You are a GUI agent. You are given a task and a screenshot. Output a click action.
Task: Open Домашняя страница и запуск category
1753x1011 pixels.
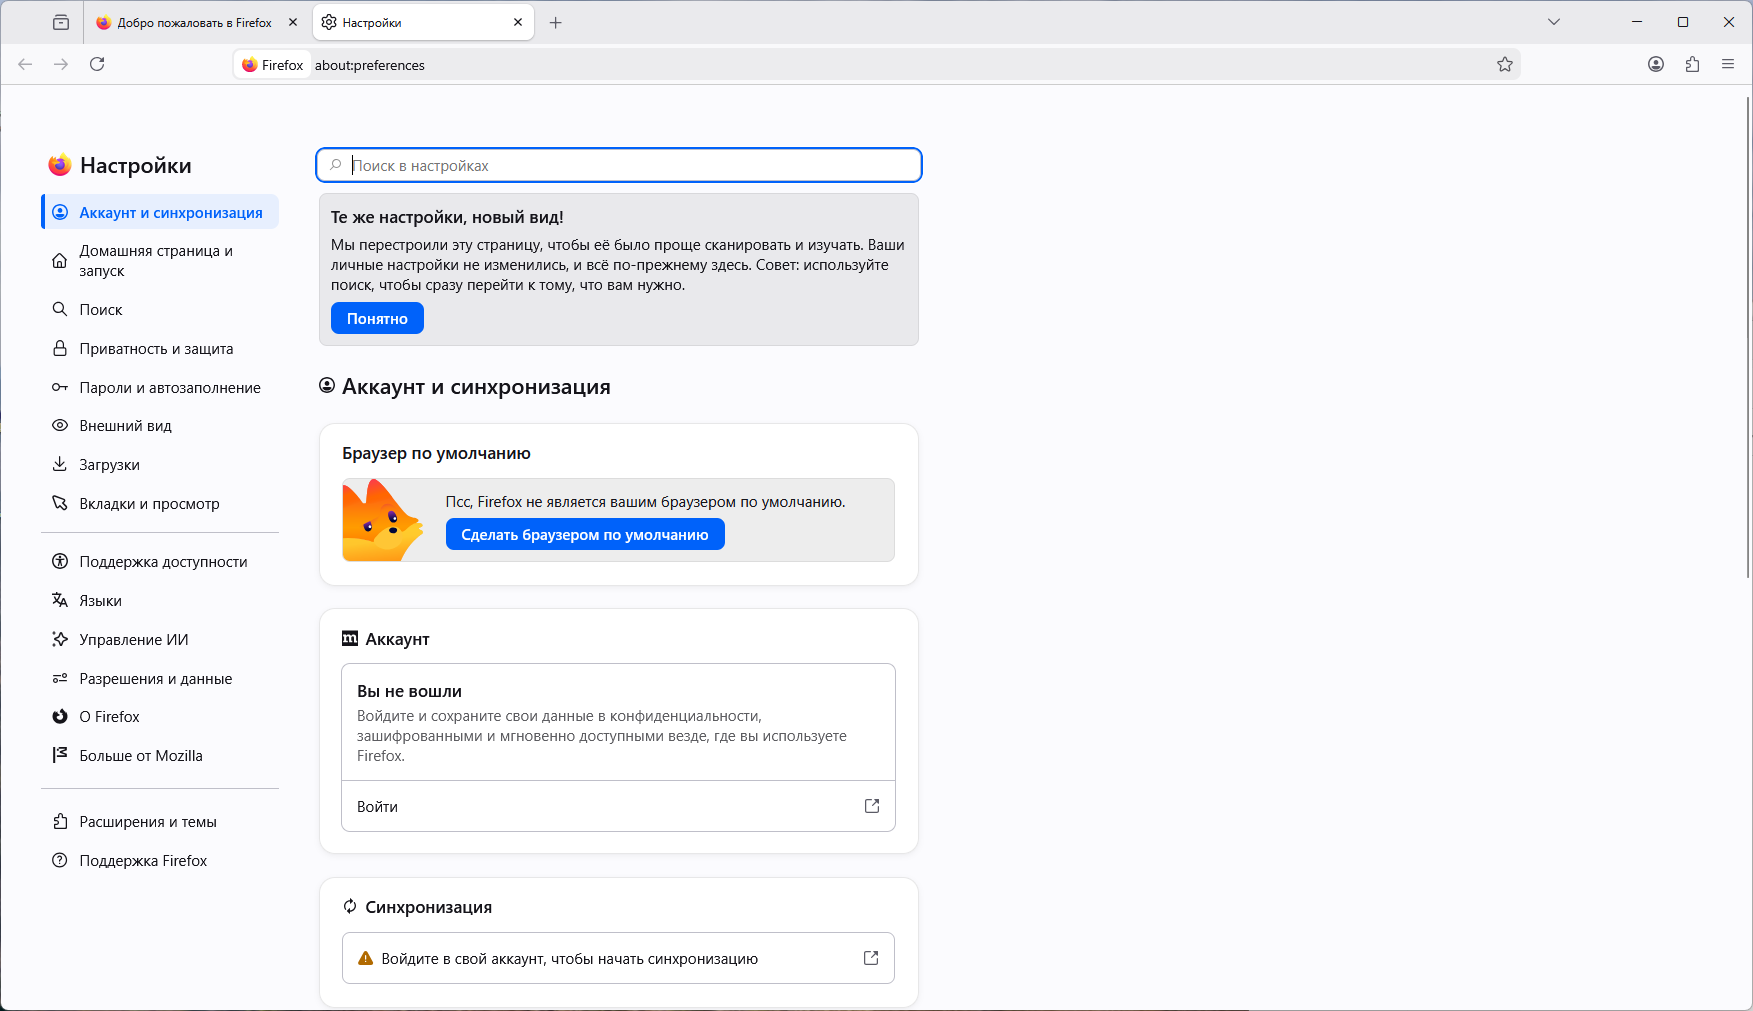coord(160,261)
